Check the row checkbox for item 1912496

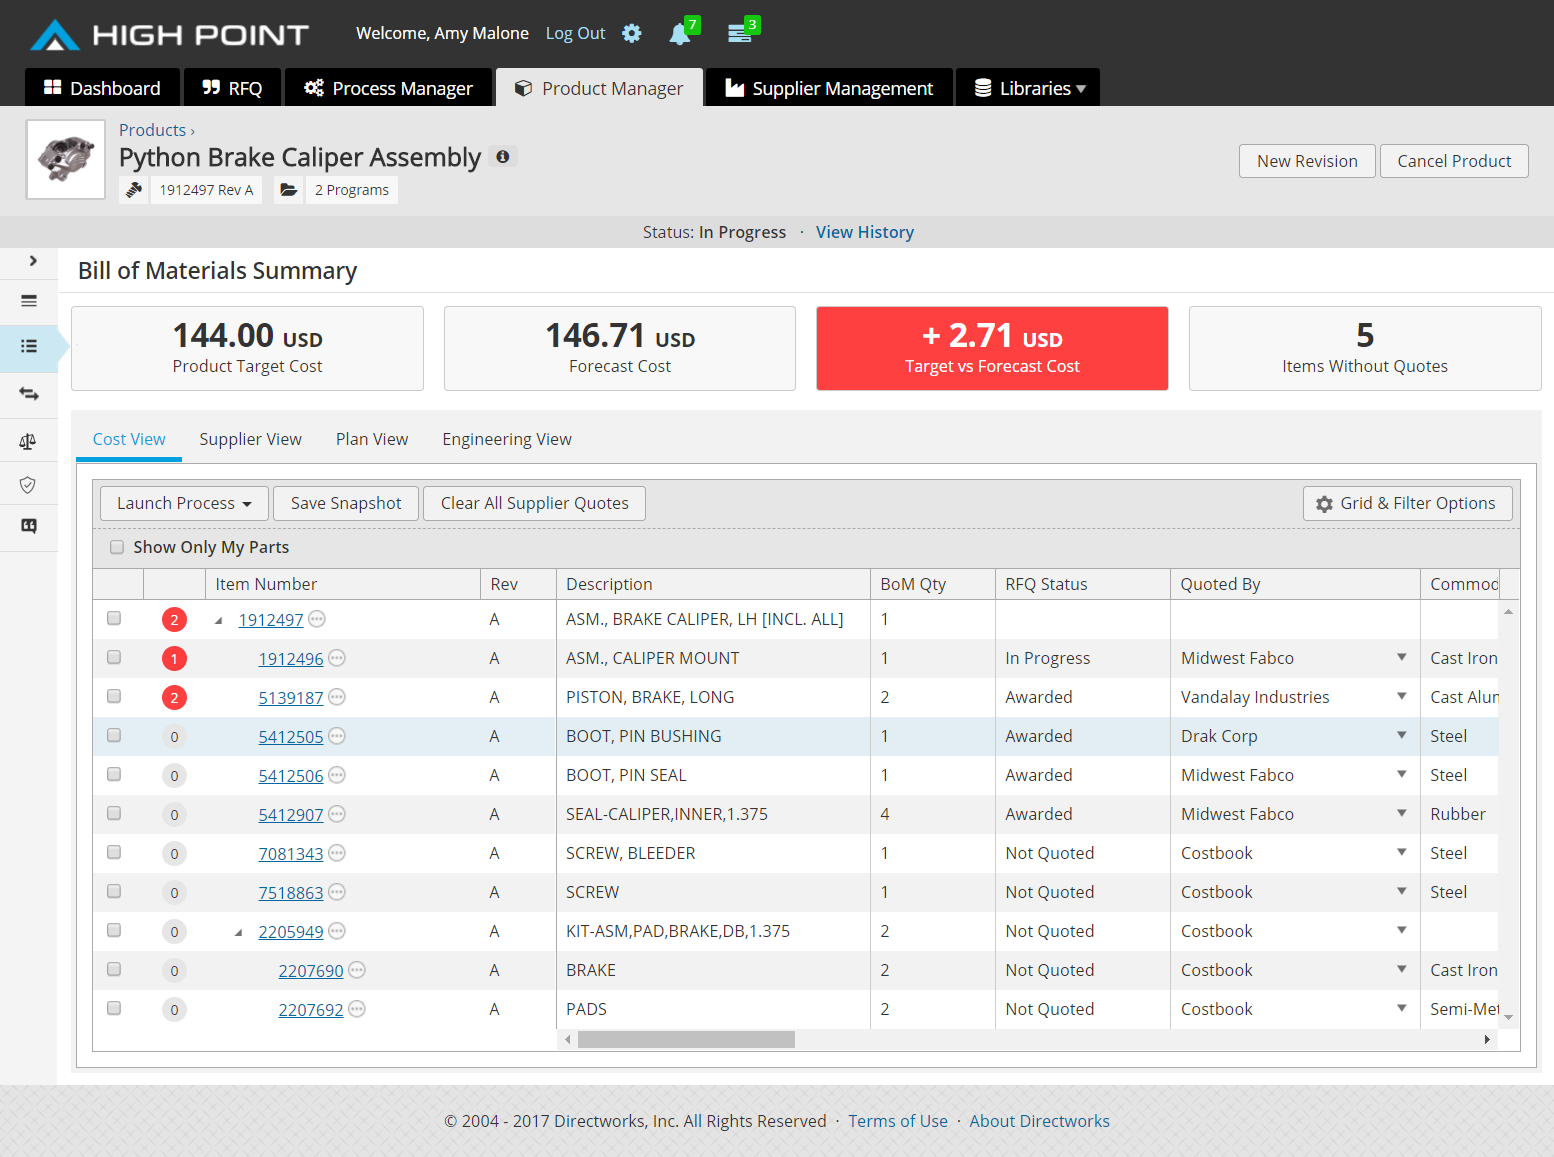pos(114,657)
